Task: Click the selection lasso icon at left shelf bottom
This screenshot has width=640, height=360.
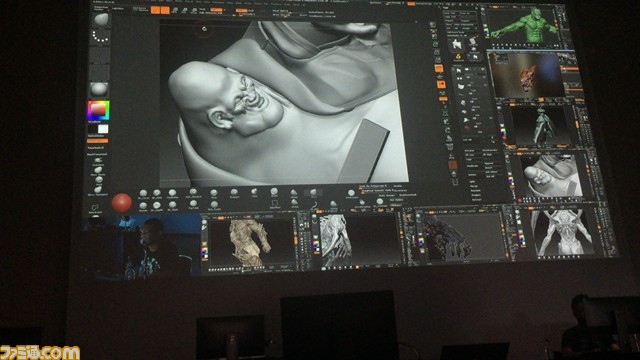Action: 95,208
